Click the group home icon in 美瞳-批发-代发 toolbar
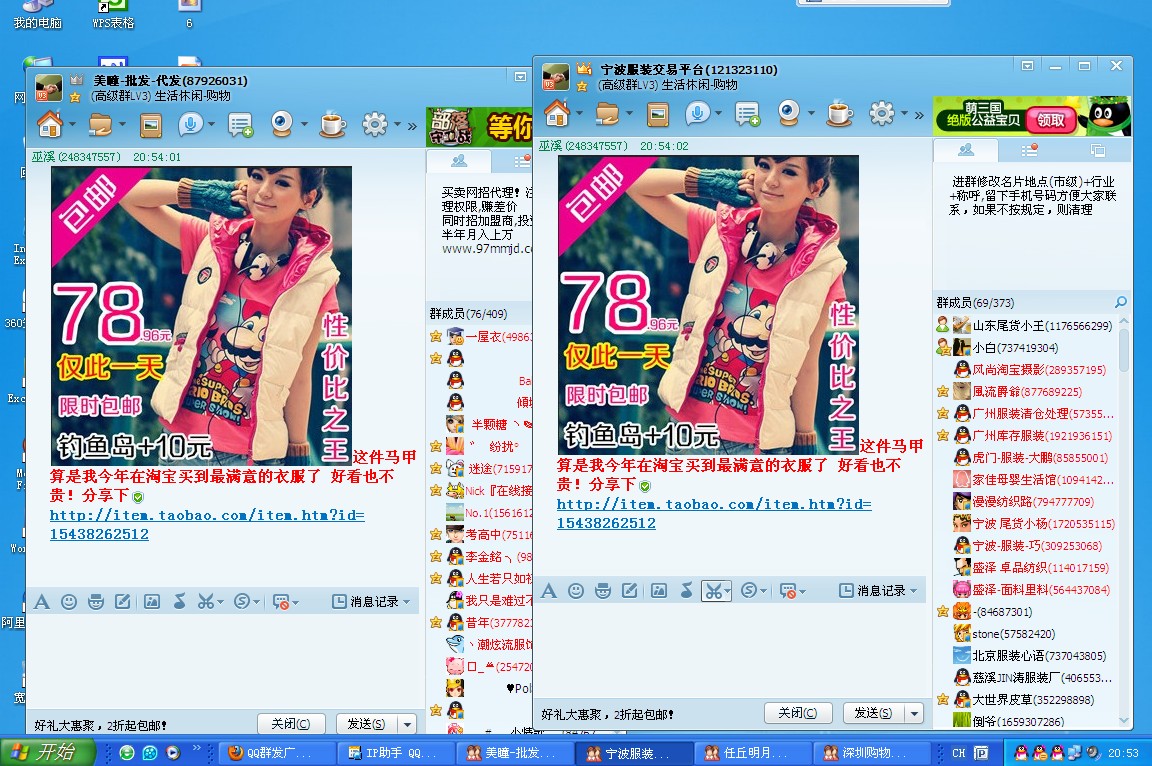The width and height of the screenshot is (1152, 766). coord(49,125)
